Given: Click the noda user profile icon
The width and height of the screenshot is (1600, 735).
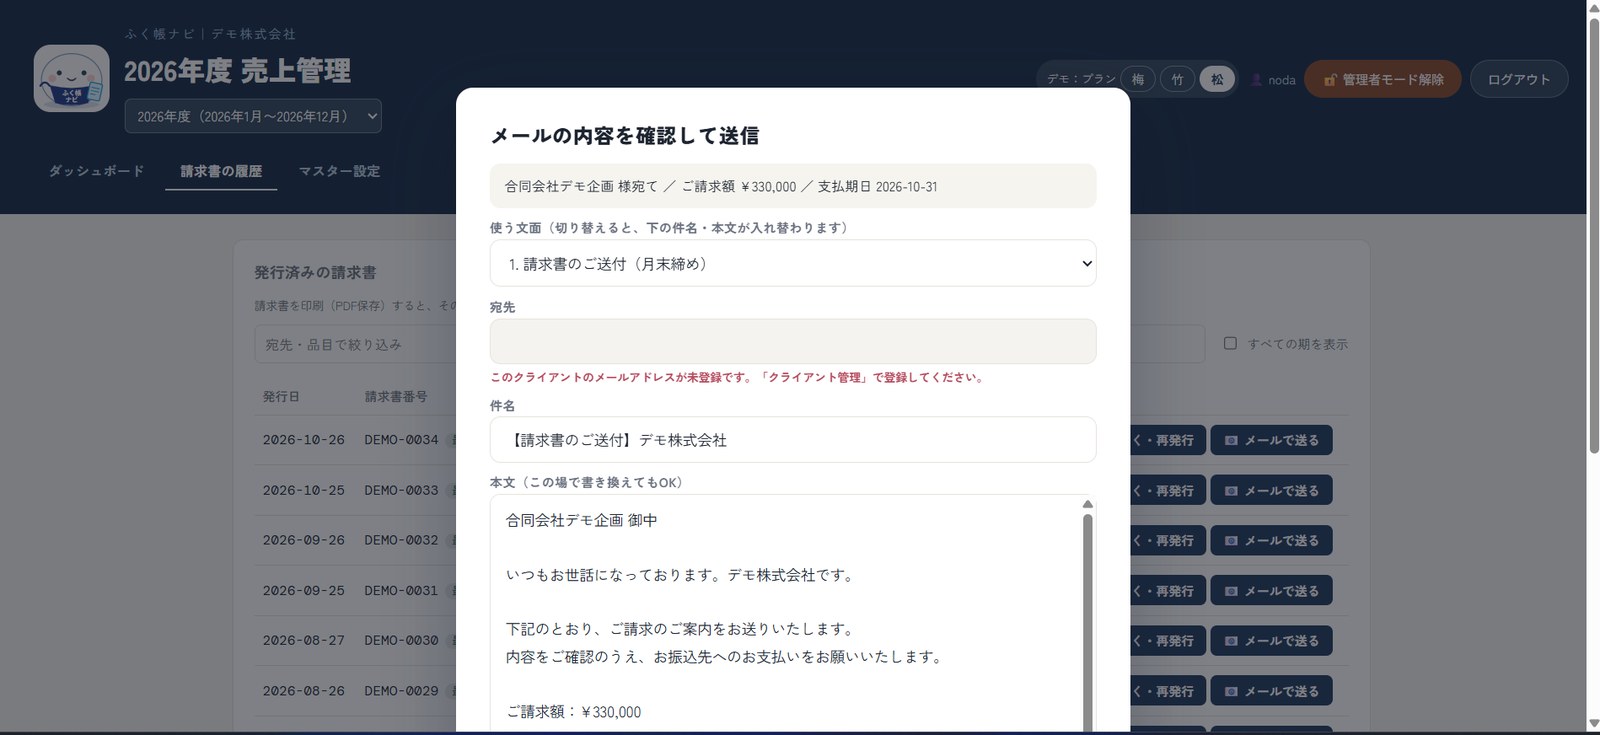Looking at the screenshot, I should tap(1256, 80).
